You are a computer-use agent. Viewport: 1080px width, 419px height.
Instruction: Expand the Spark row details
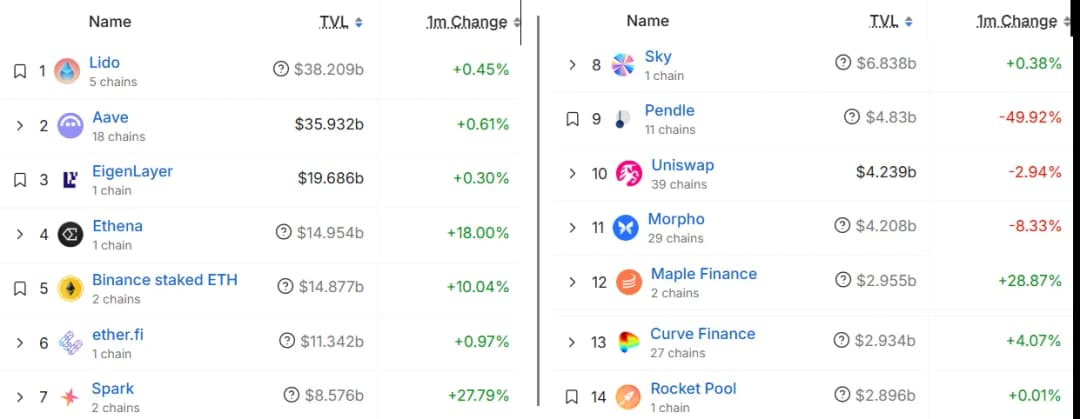tap(19, 397)
